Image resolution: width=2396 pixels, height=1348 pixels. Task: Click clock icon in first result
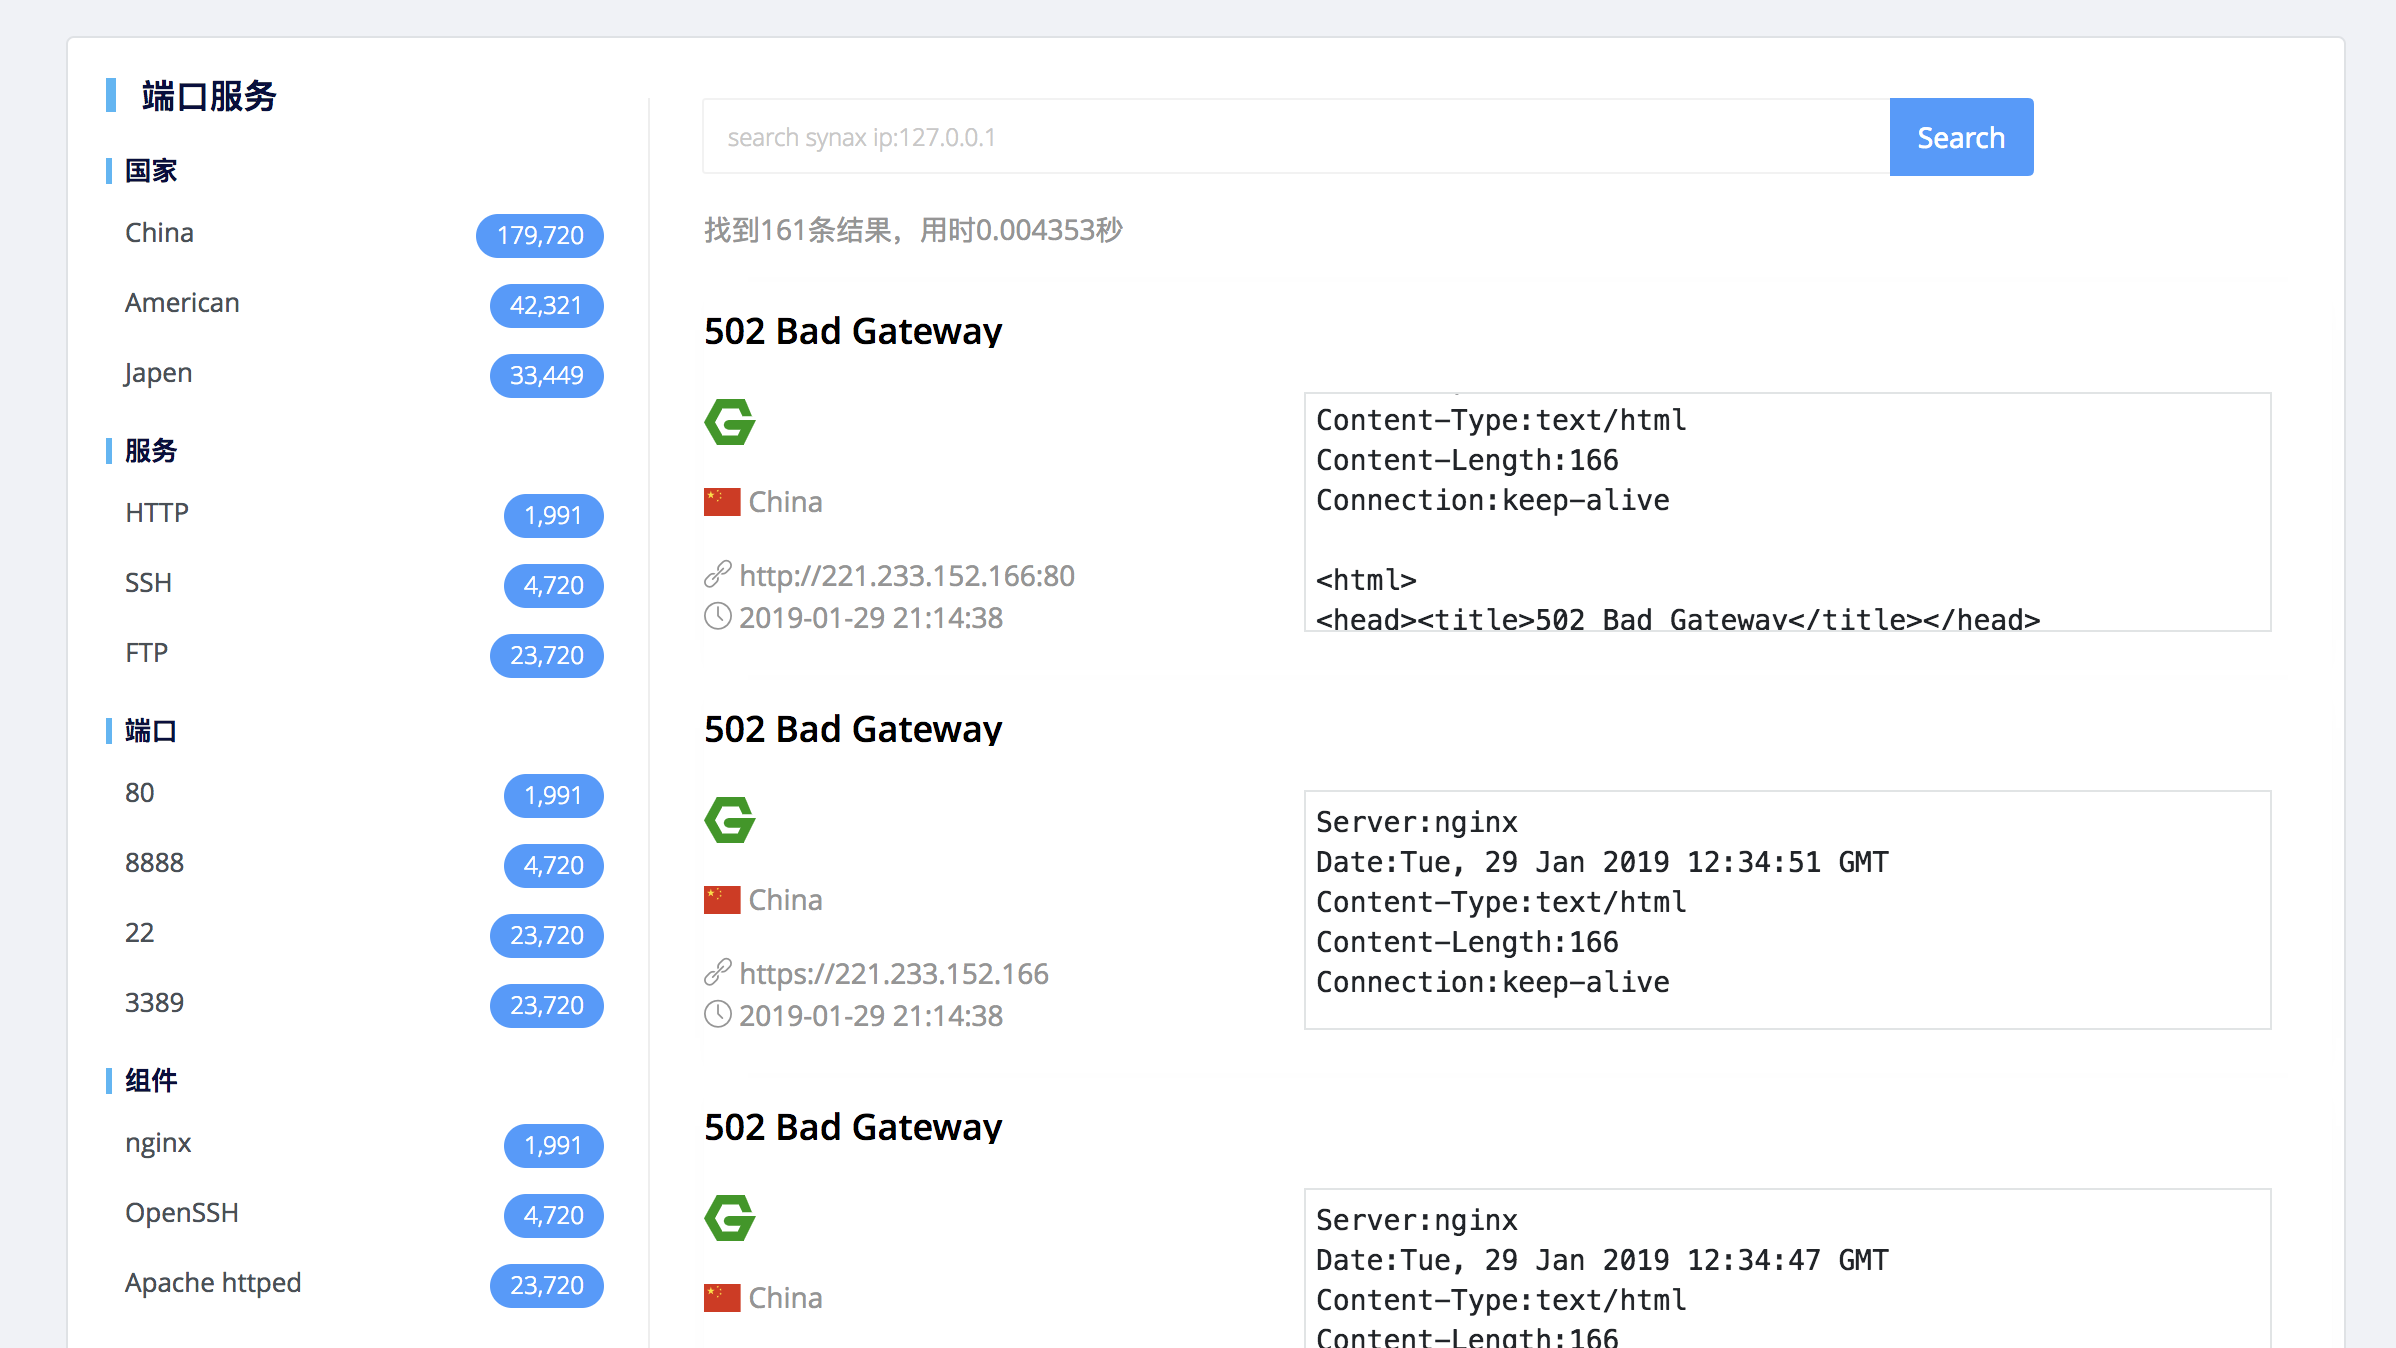click(718, 617)
